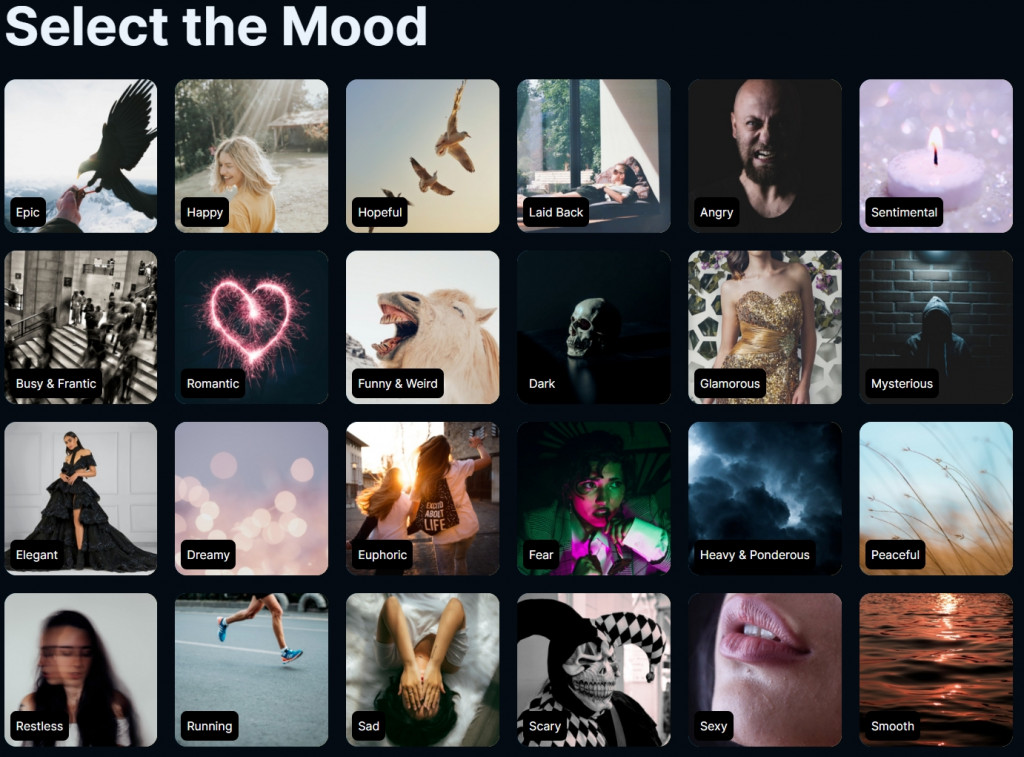Viewport: 1024px width, 757px height.
Task: Select the Euphoric mood tile
Action: (423, 498)
